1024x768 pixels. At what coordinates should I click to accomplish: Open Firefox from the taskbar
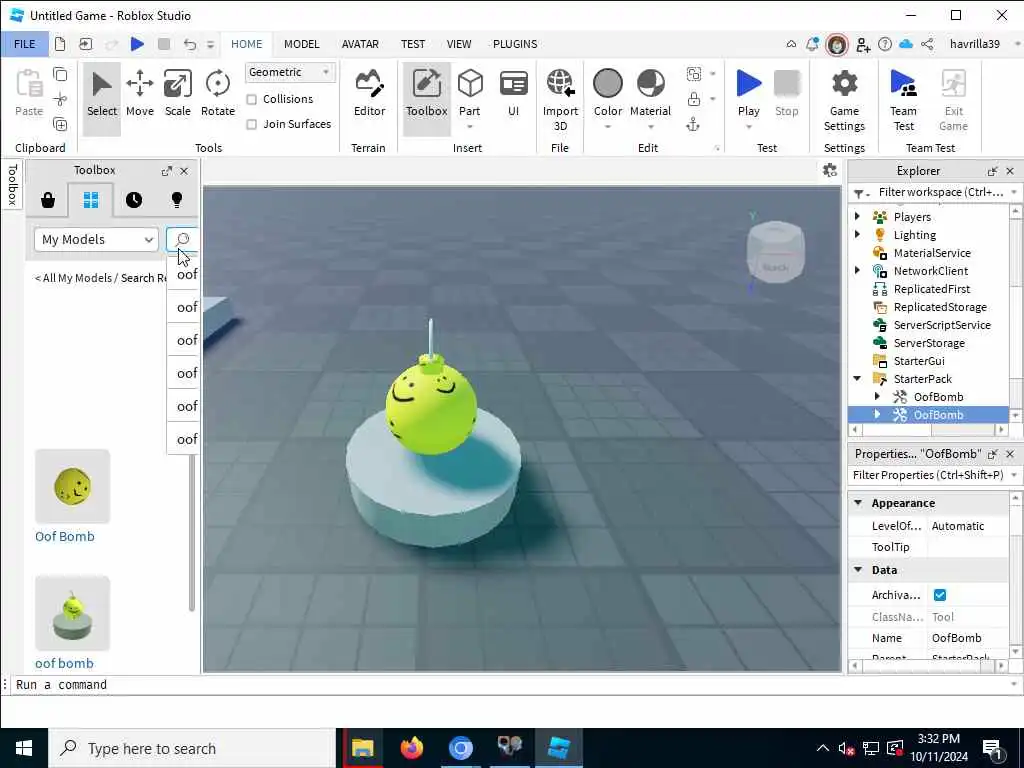tap(411, 748)
